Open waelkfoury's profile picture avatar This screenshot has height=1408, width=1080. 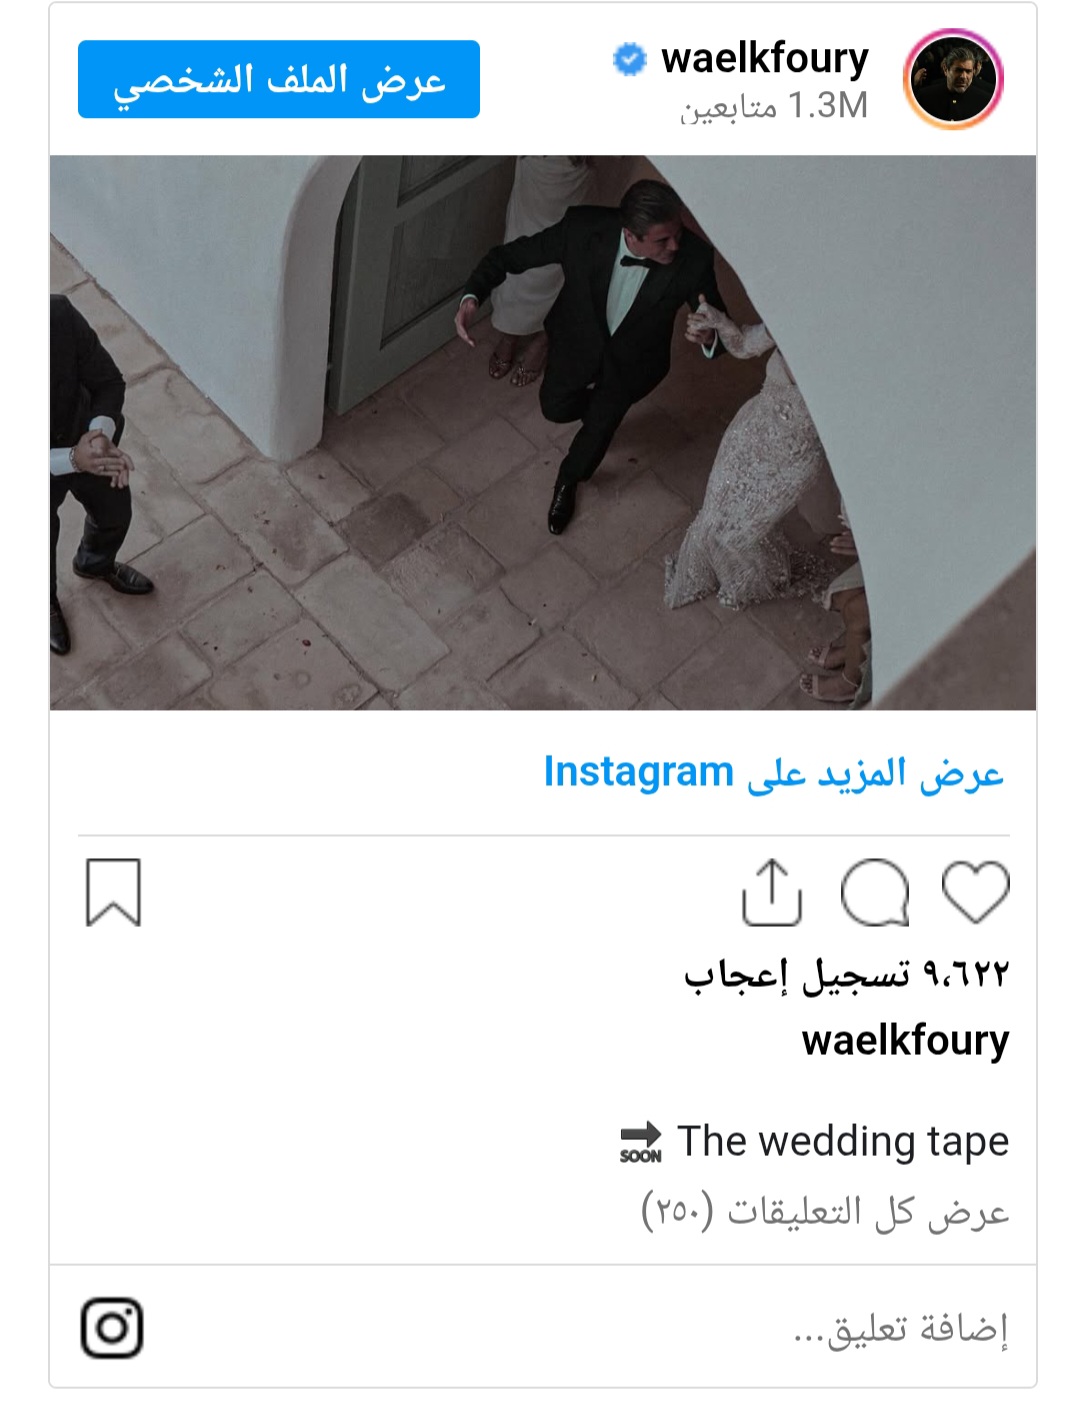click(x=953, y=79)
